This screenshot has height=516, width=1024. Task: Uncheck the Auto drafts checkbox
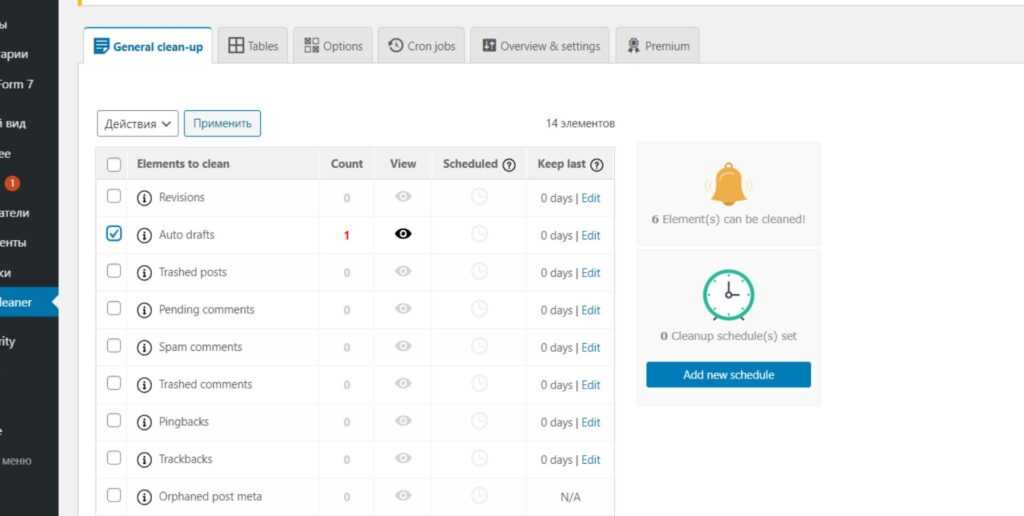point(114,233)
